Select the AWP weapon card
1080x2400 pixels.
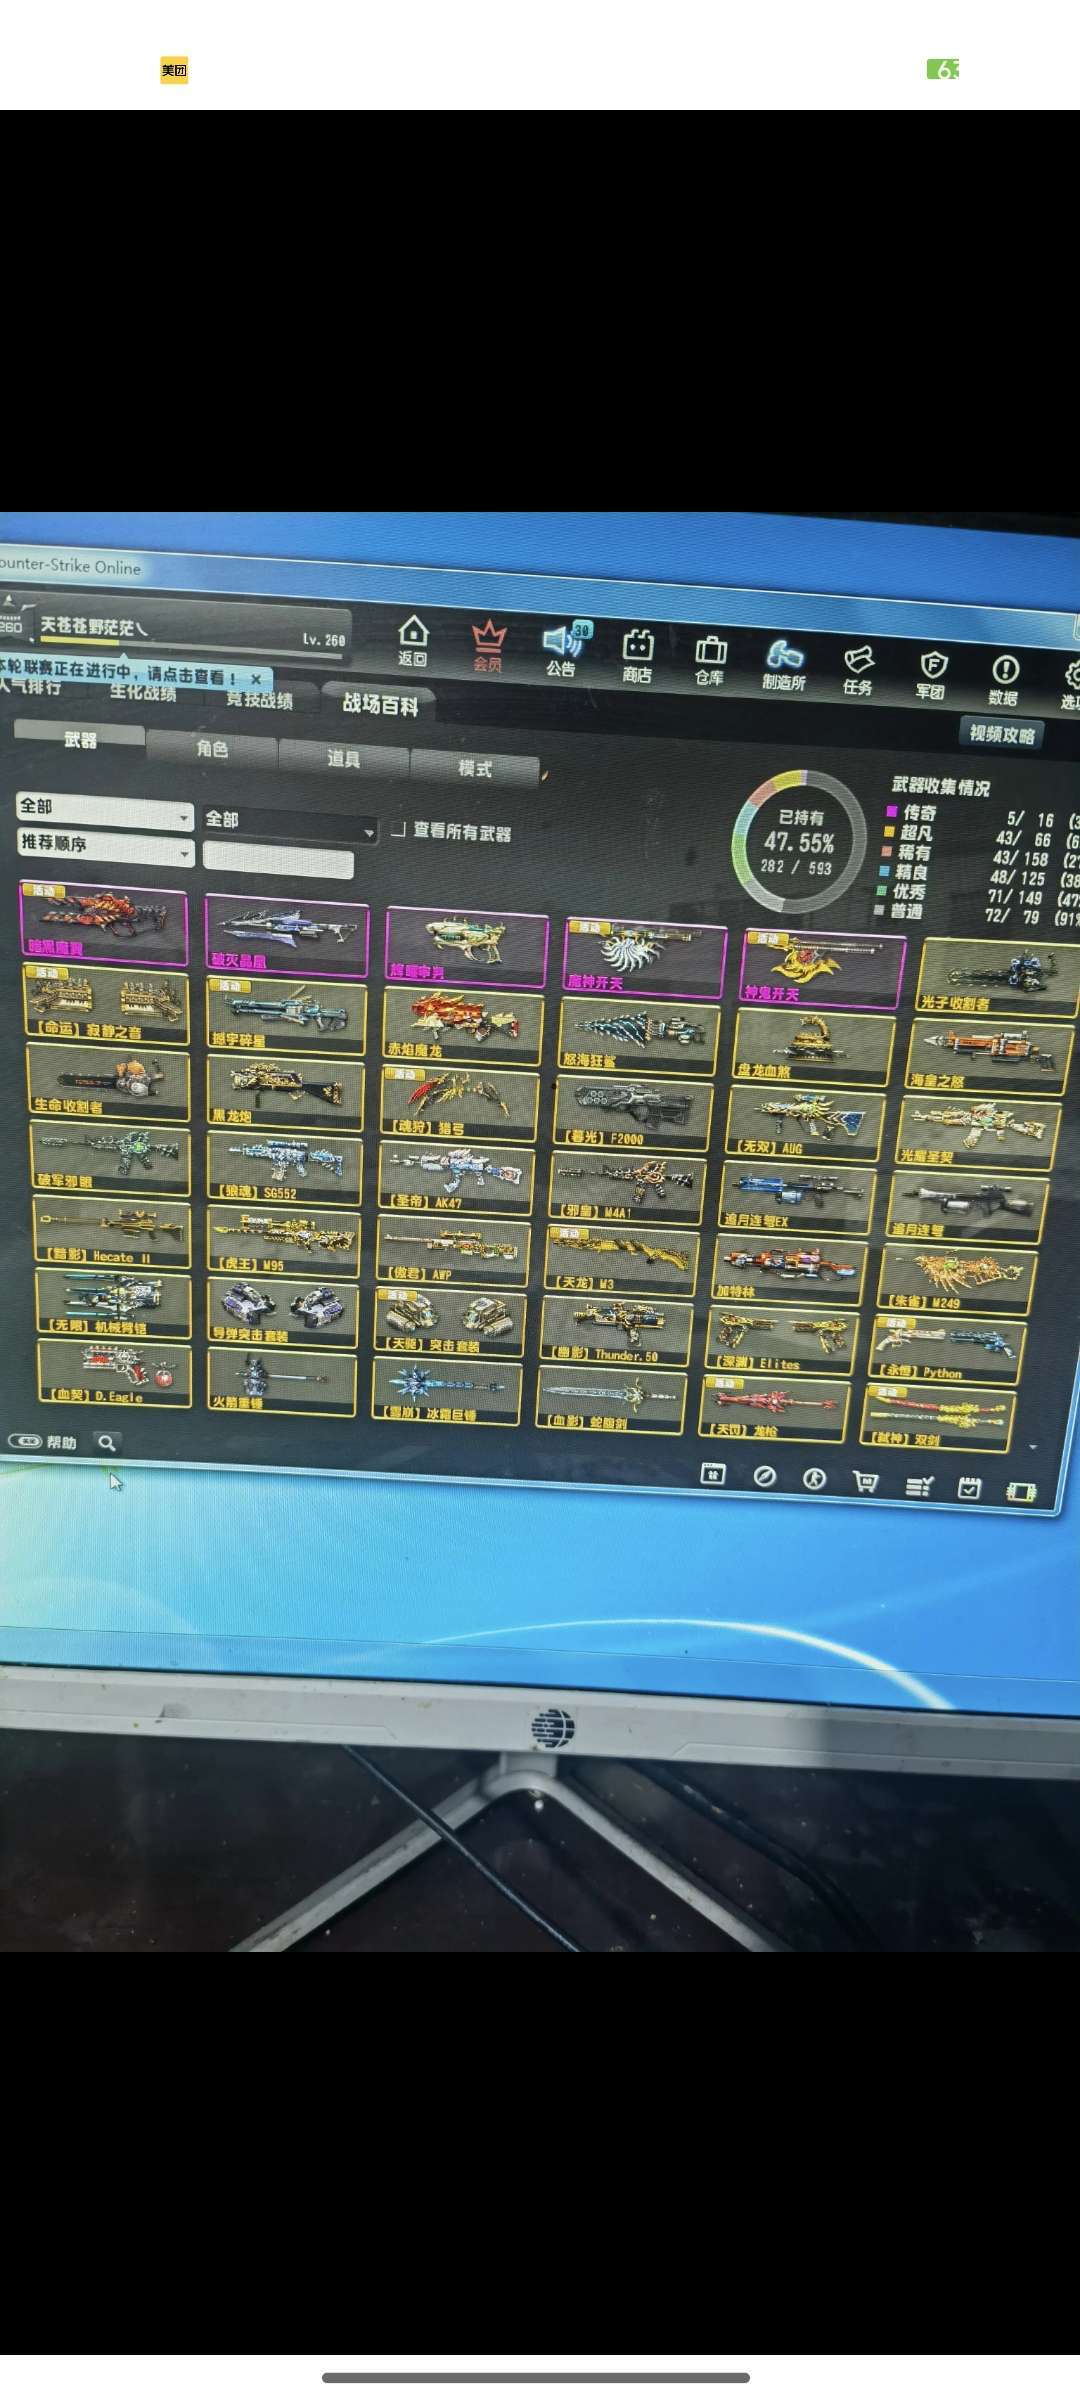tap(453, 1252)
